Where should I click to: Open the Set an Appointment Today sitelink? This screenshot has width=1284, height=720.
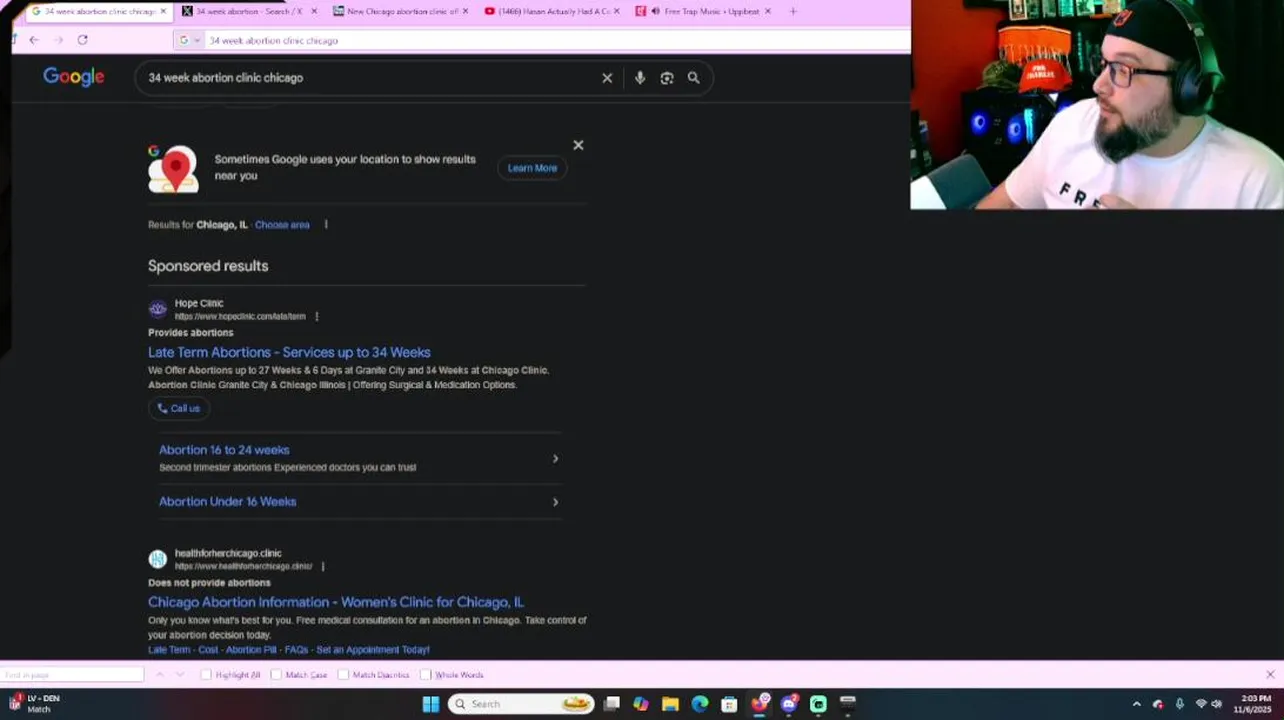click(373, 650)
